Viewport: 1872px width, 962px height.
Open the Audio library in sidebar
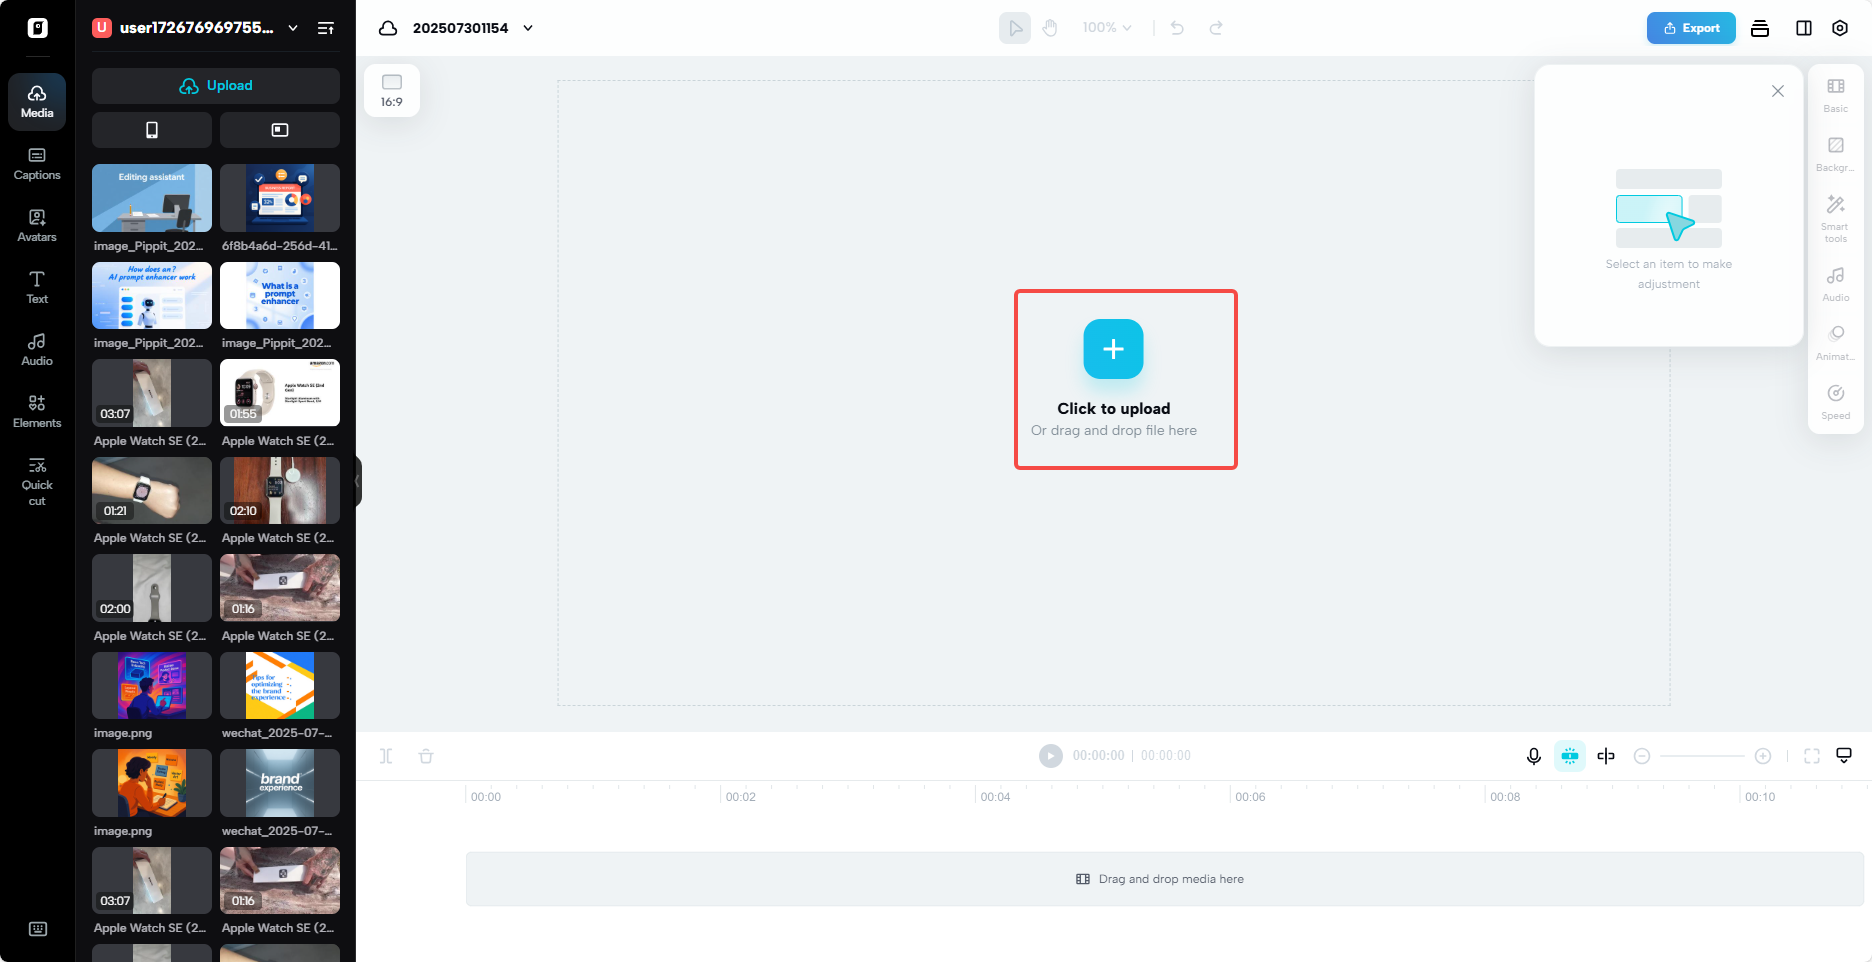[37, 350]
